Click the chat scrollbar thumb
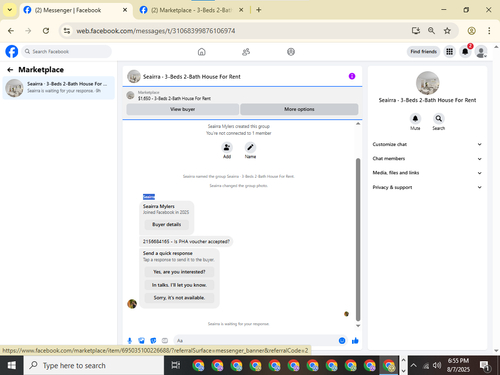This screenshot has width=500, height=375. click(x=358, y=239)
